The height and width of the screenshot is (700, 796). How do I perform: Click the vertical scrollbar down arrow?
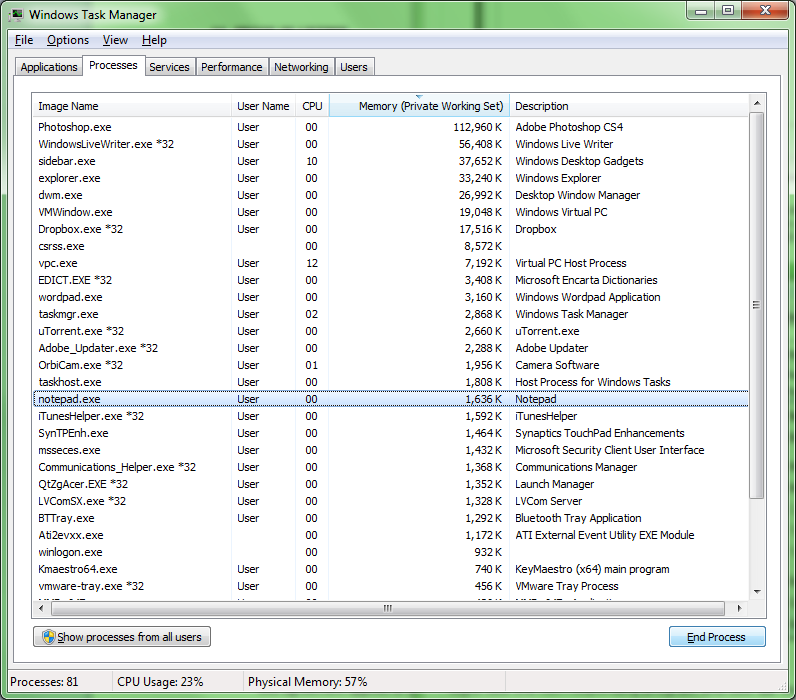pyautogui.click(x=757, y=591)
